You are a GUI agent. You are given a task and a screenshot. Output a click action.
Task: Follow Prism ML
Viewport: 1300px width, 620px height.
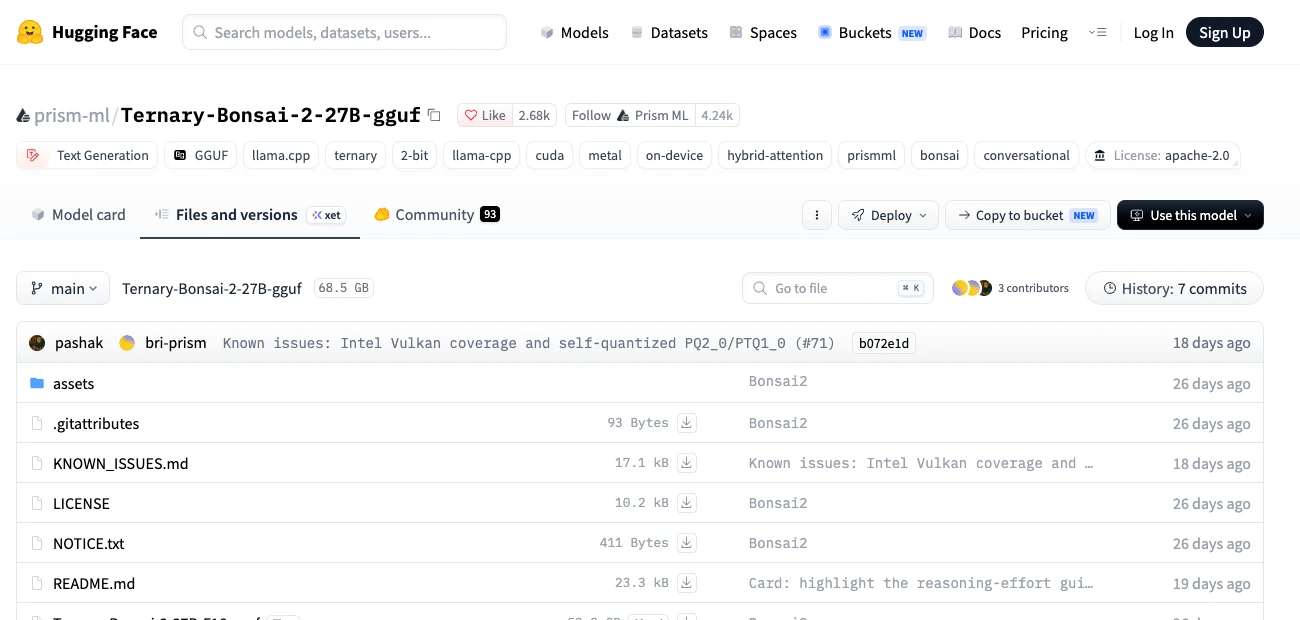coord(630,115)
